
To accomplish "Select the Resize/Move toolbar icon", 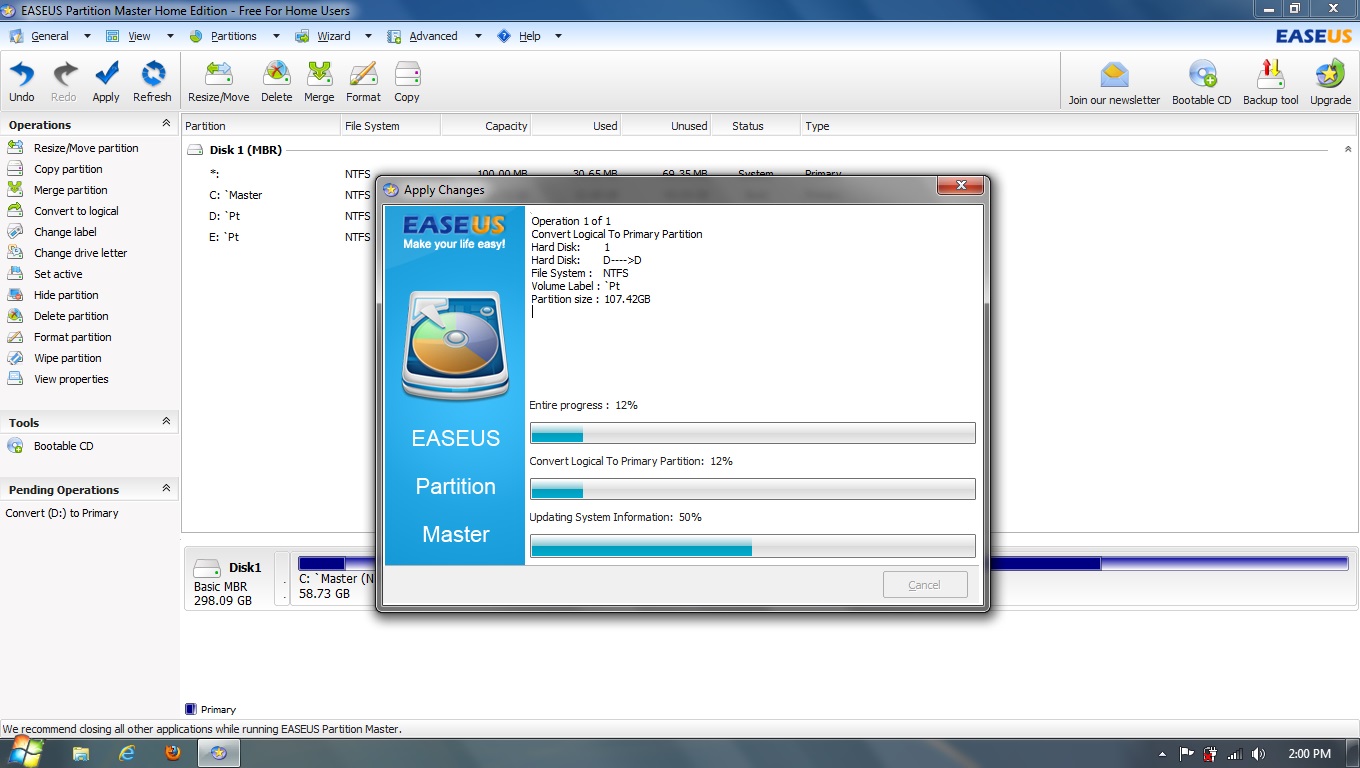I will click(x=219, y=82).
